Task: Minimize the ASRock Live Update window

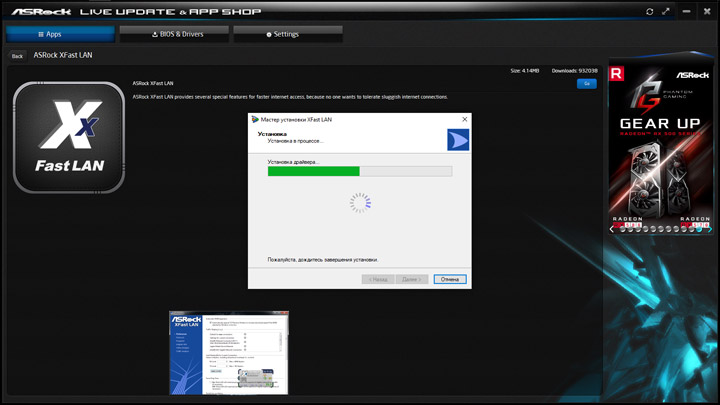Action: coord(686,11)
